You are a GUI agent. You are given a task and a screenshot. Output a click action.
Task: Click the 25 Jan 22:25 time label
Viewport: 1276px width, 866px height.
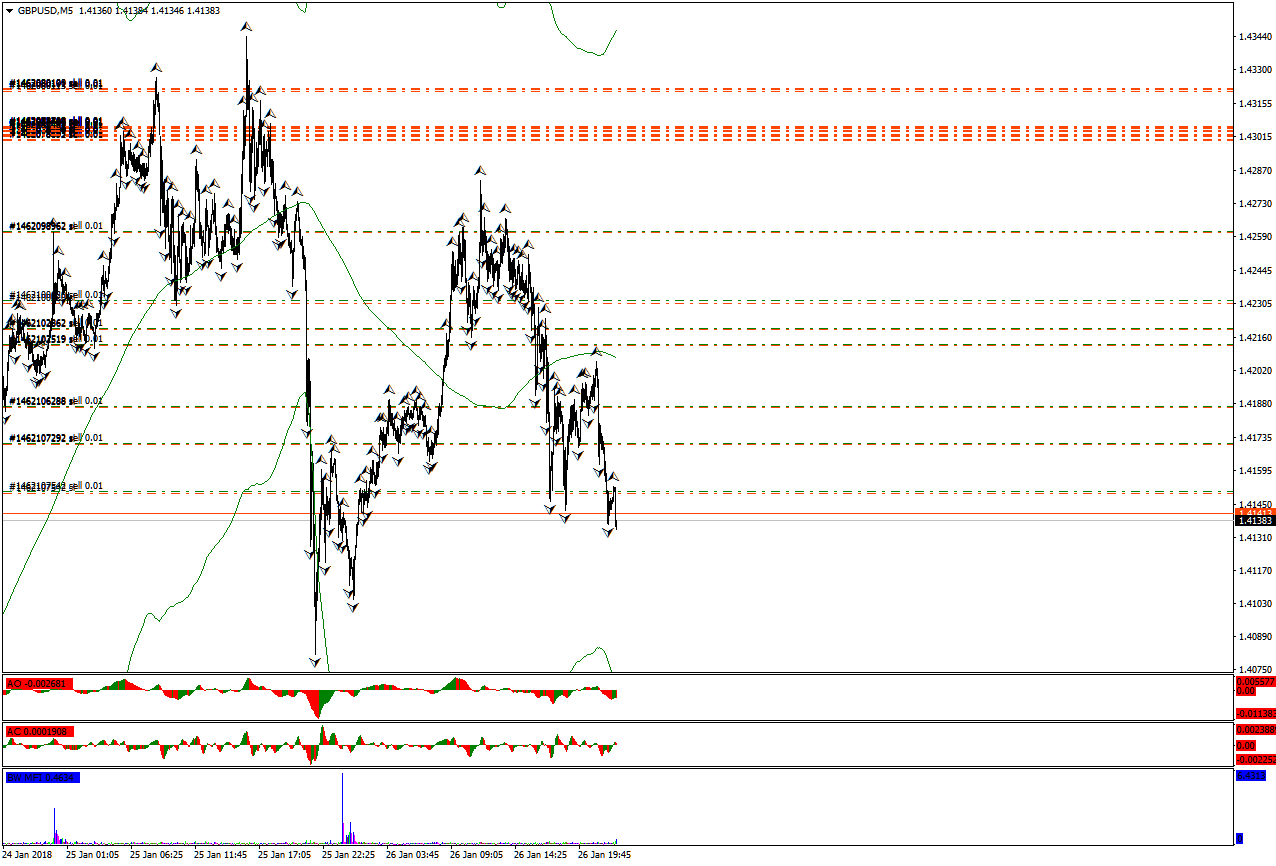tap(348, 855)
